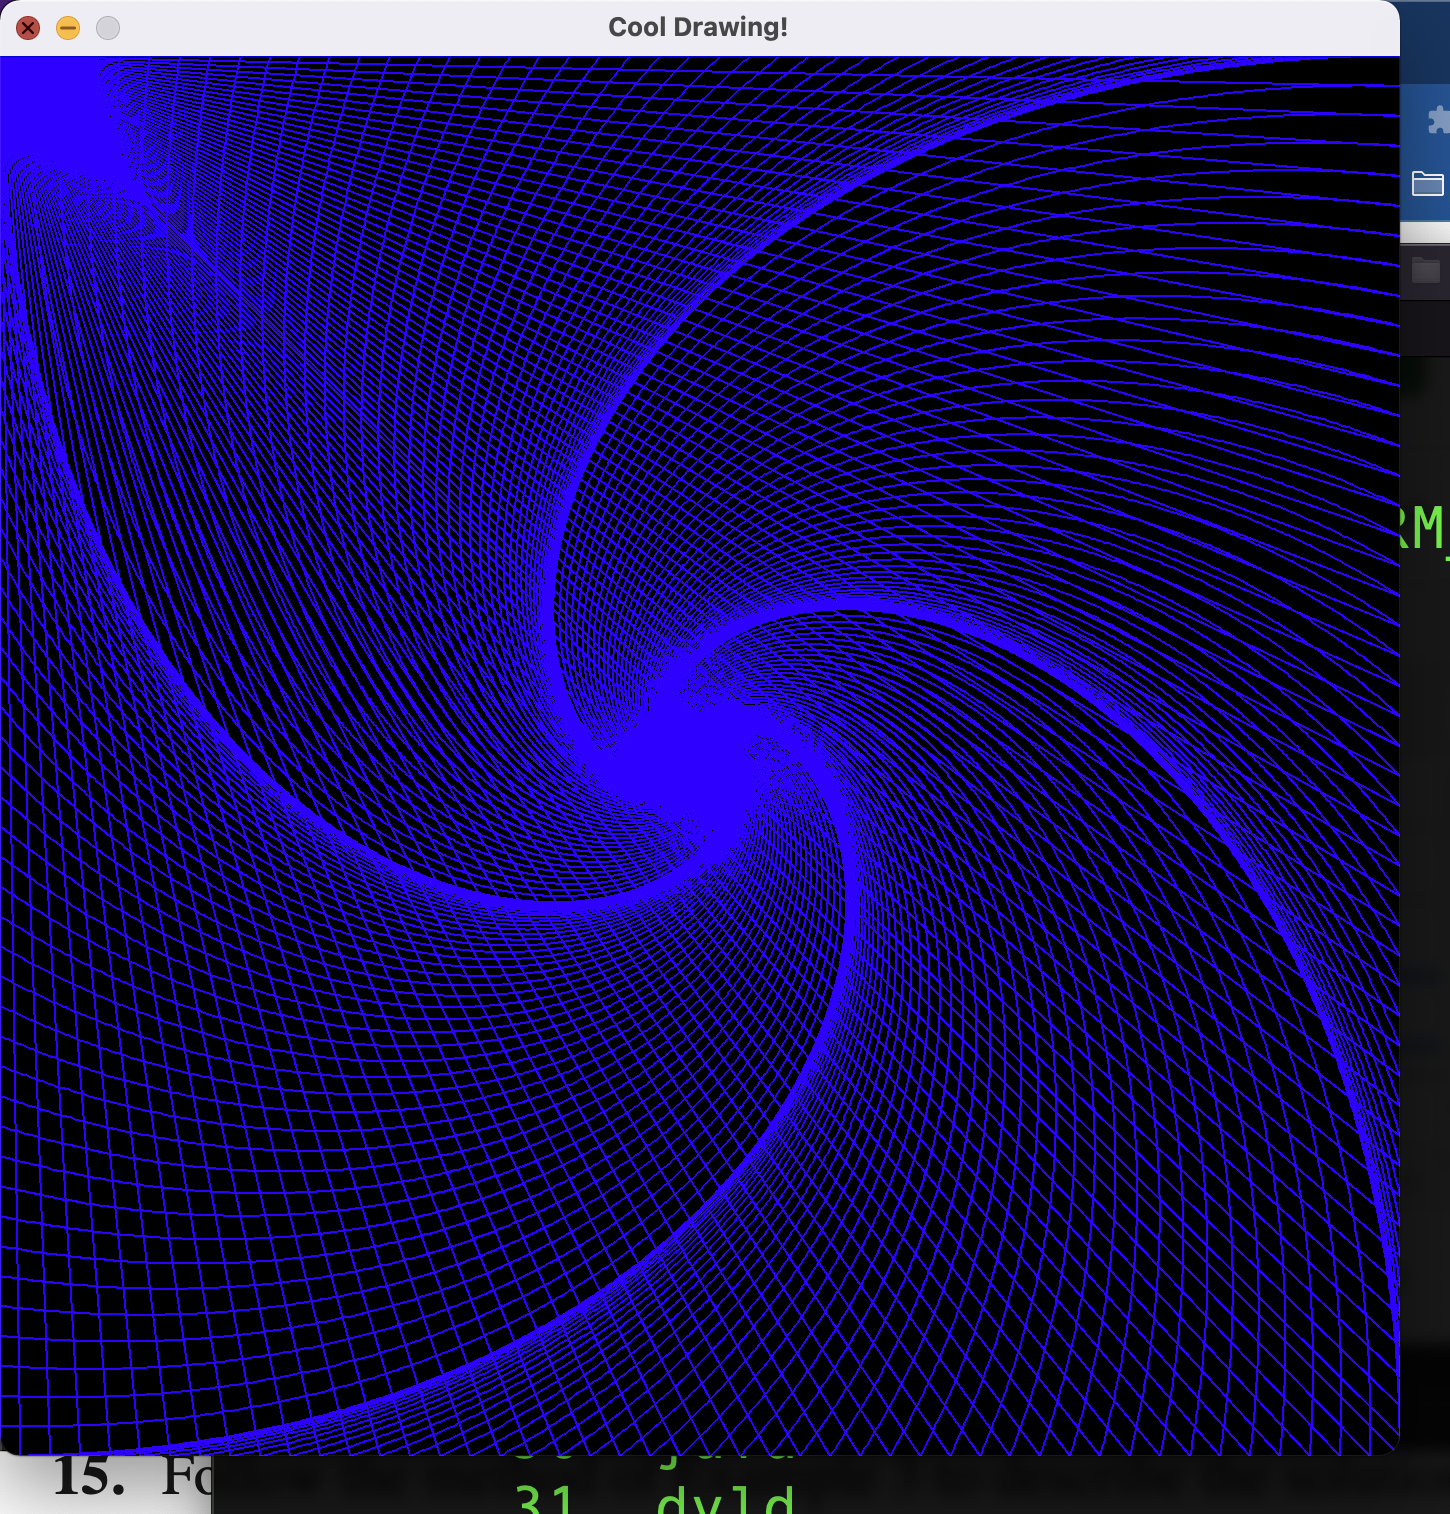Focus terminal by clicking "31 dyld" line
The width and height of the screenshot is (1450, 1514).
(x=655, y=1498)
